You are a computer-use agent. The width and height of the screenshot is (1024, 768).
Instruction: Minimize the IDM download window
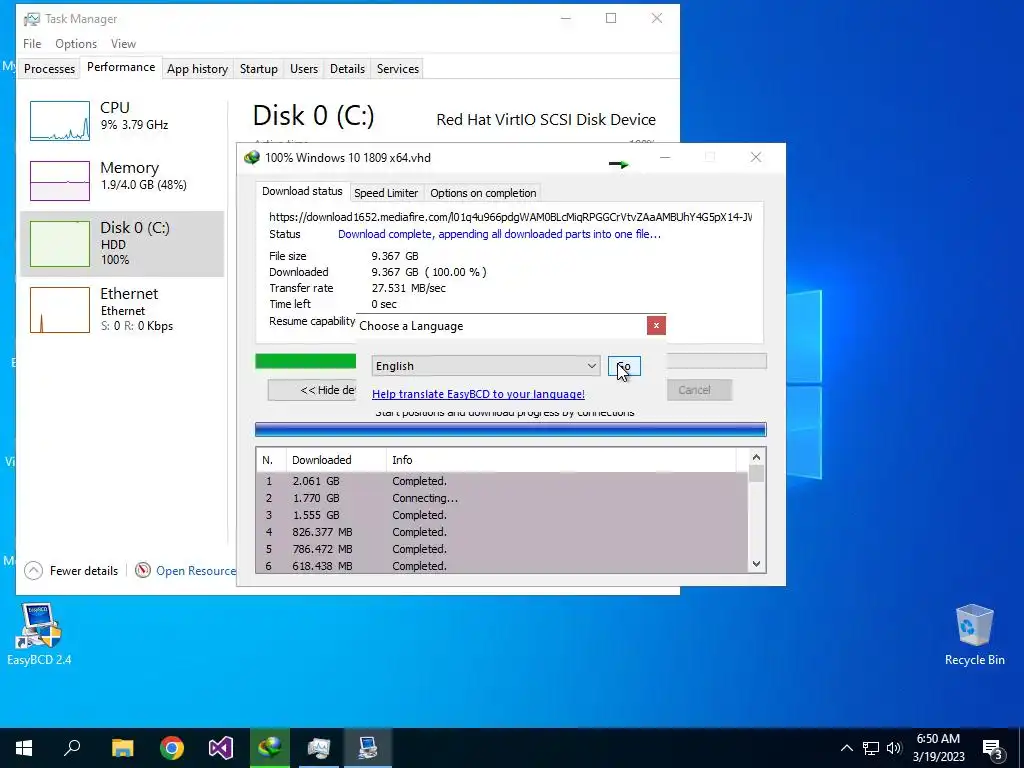(x=664, y=157)
